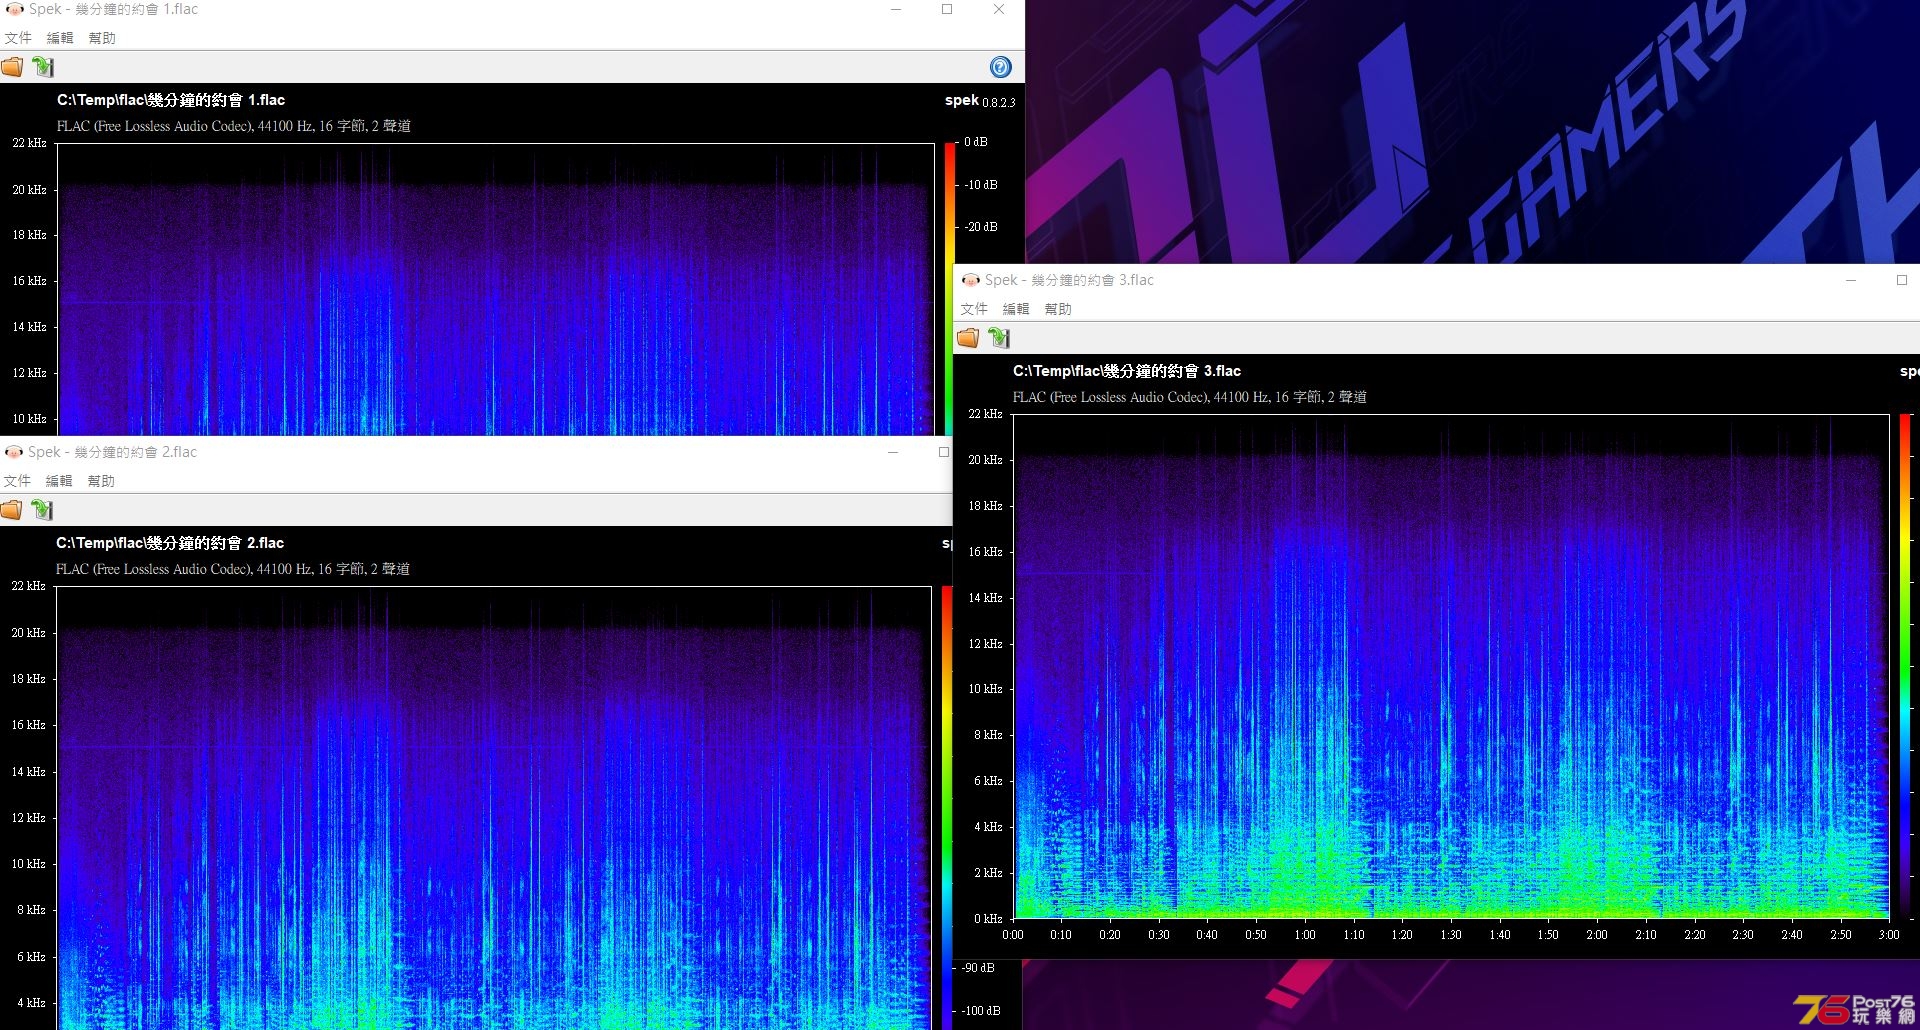The height and width of the screenshot is (1030, 1920).
Task: Maximize the 3.flac Spek window
Action: 1902,280
